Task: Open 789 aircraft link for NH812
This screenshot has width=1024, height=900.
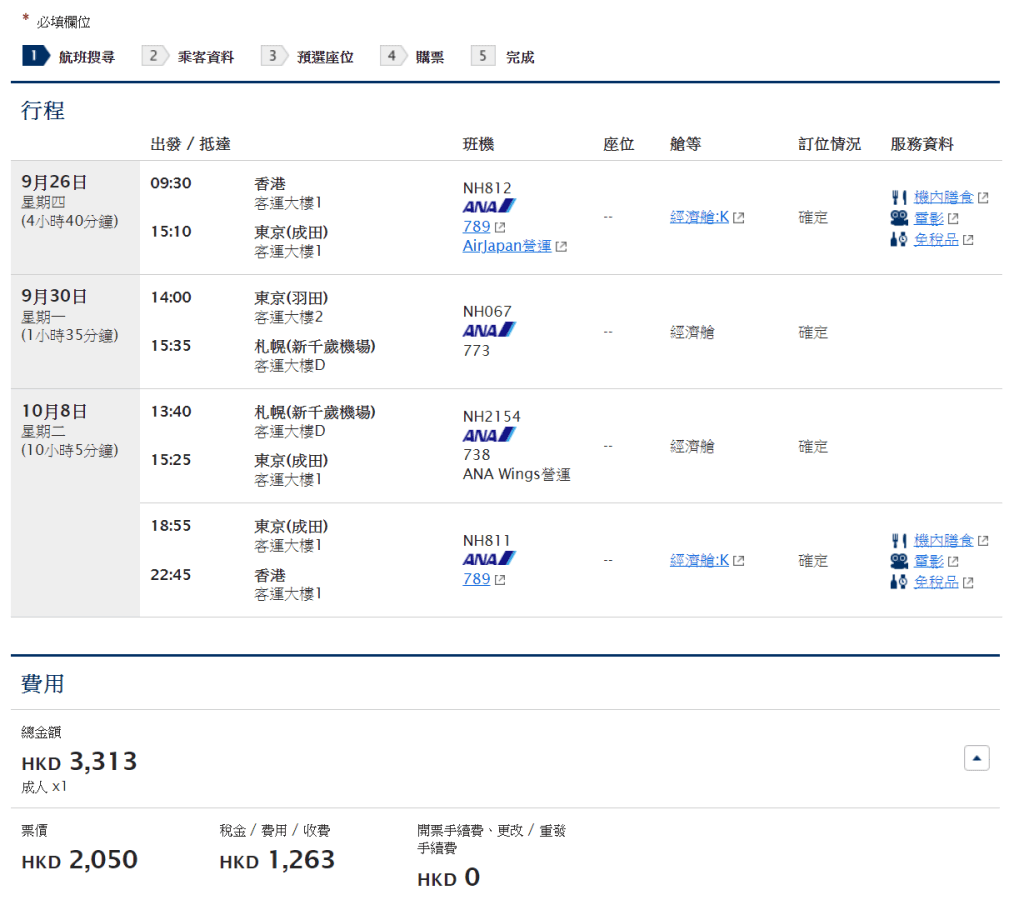Action: [x=477, y=227]
